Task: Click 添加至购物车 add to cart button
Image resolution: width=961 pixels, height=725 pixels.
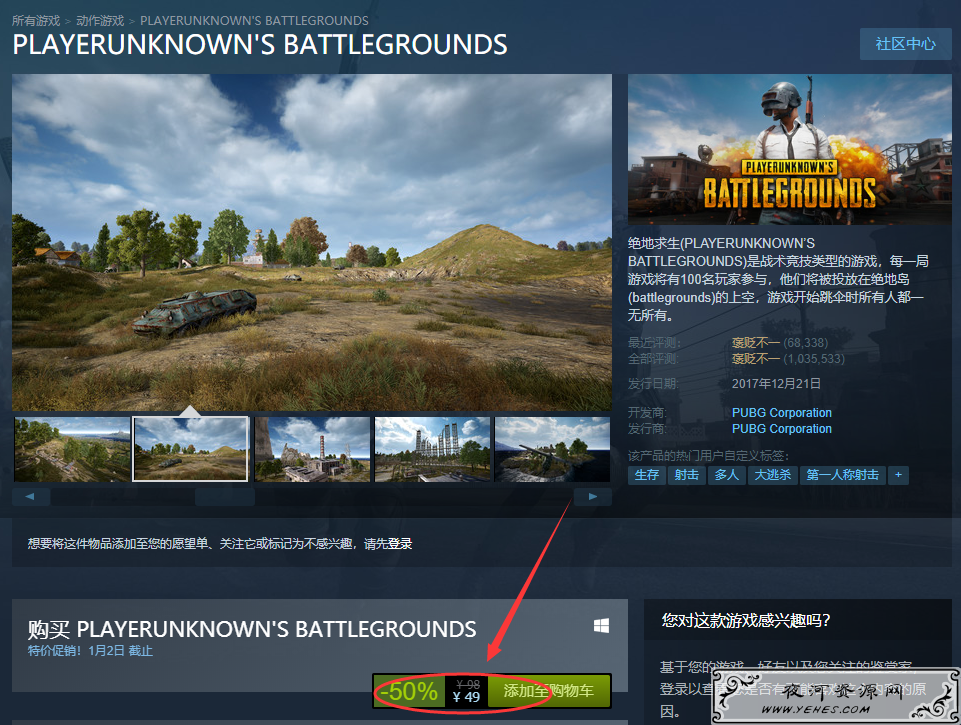Action: pyautogui.click(x=549, y=691)
